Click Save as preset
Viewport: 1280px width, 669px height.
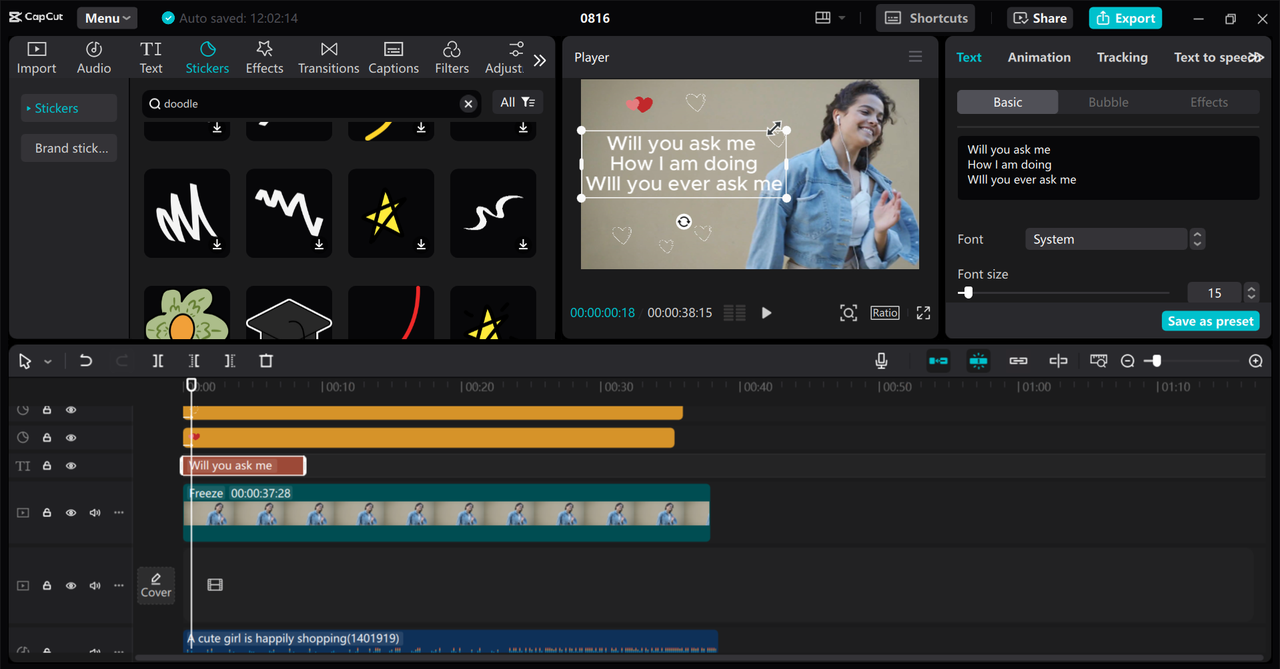1210,321
